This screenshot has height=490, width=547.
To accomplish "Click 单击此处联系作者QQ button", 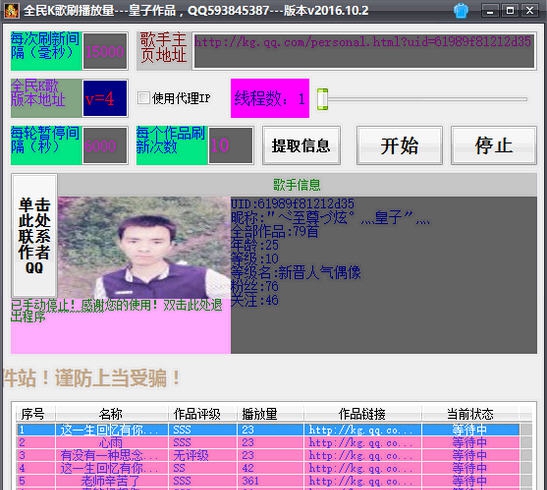I will pyautogui.click(x=34, y=235).
